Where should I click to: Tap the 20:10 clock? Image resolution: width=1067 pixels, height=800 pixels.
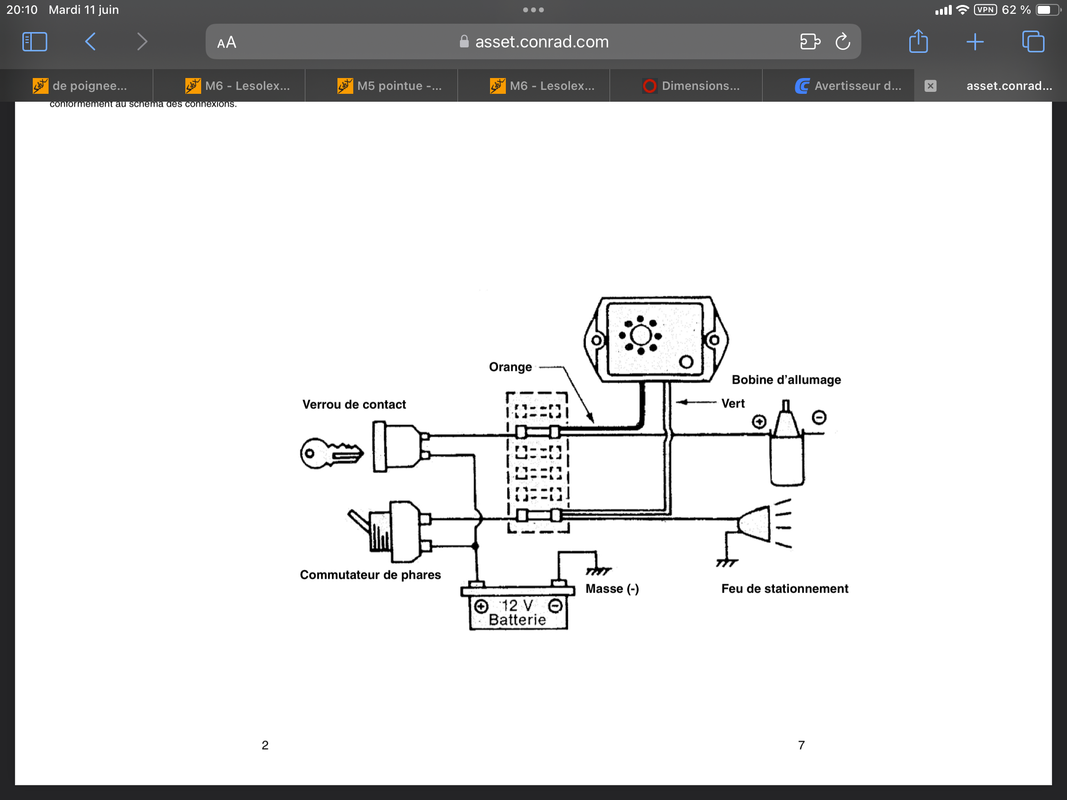(22, 10)
